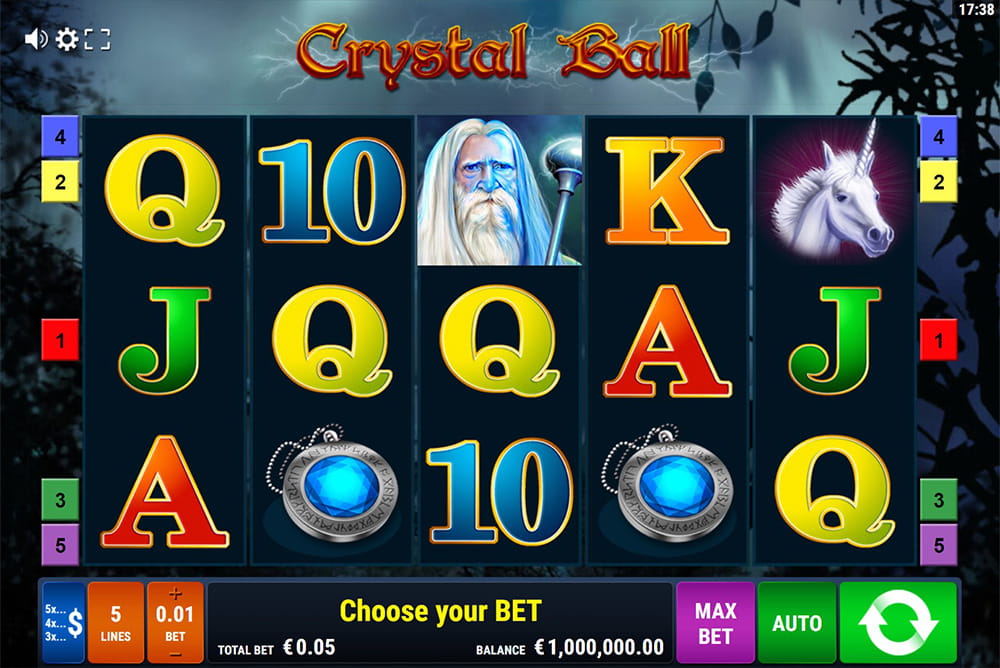
Task: Click the blue amulet symbol on reel two
Action: 332,484
